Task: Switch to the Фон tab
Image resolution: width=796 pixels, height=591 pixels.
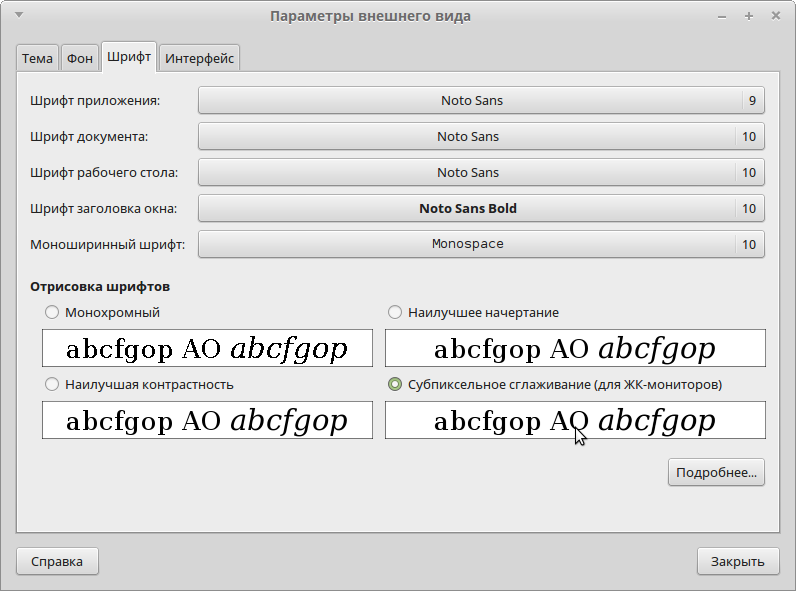Action: pyautogui.click(x=80, y=58)
